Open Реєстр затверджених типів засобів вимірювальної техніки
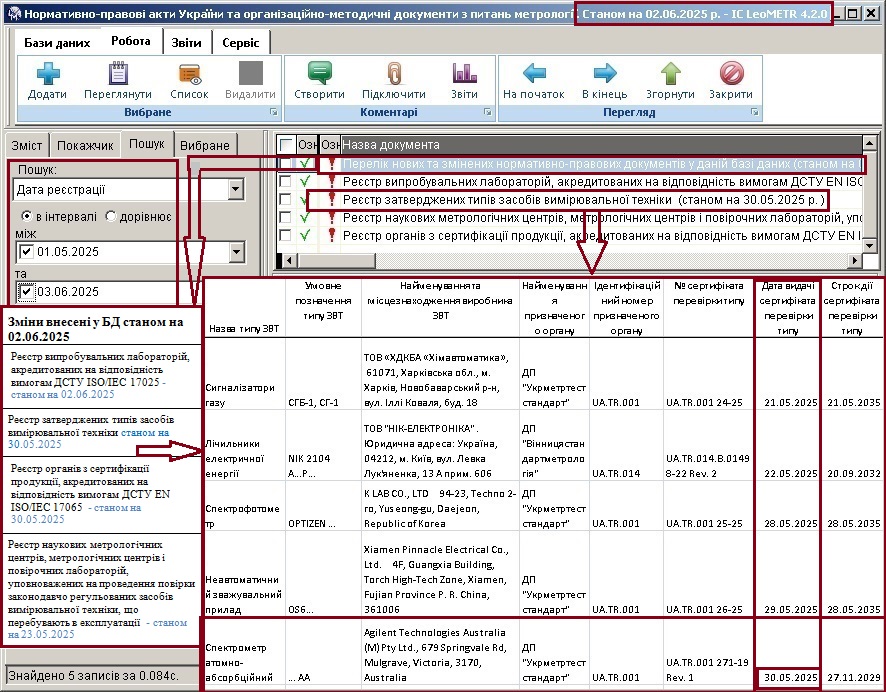Screen dimensions: 886x692 584,199
